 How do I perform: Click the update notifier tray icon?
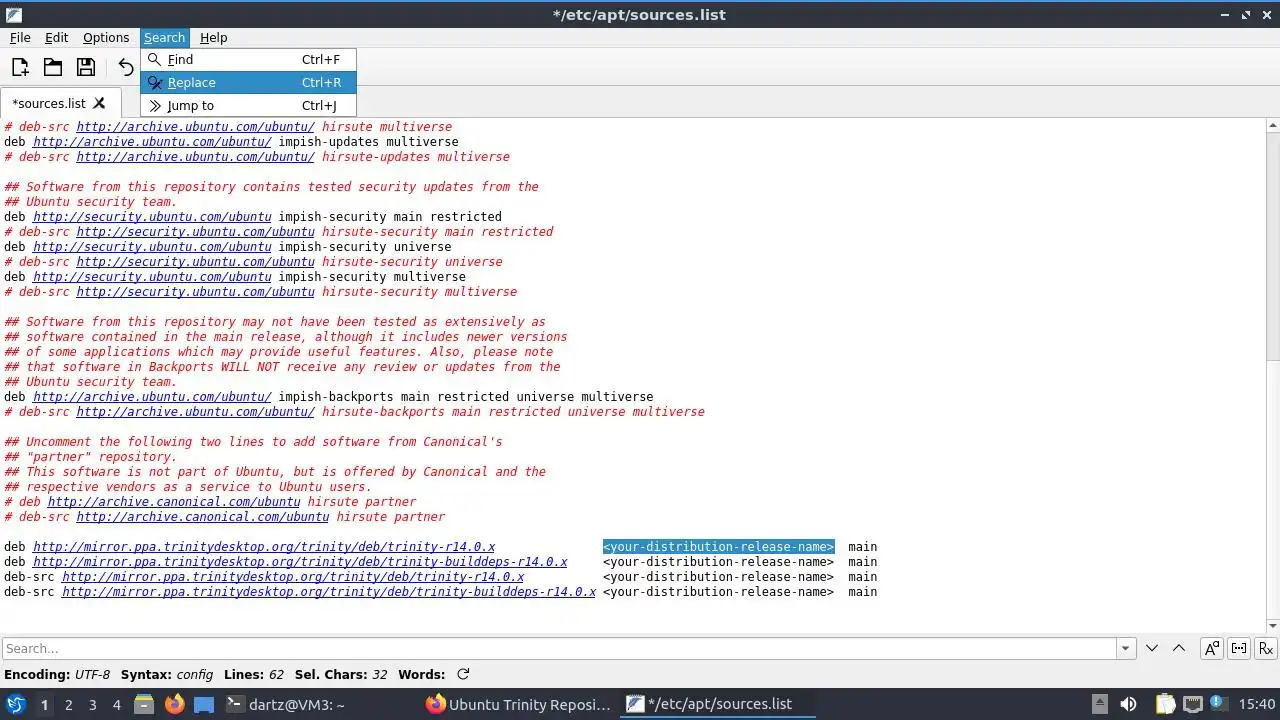pos(1219,704)
